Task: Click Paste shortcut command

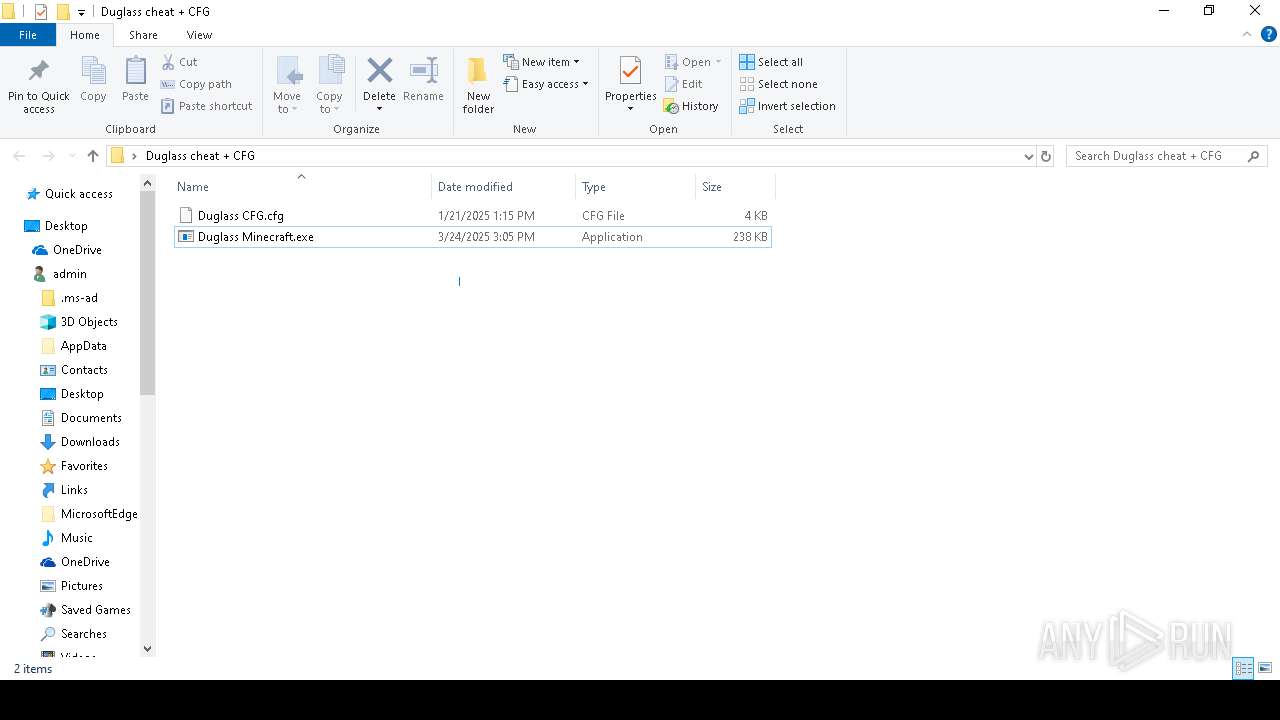Action: click(207, 106)
